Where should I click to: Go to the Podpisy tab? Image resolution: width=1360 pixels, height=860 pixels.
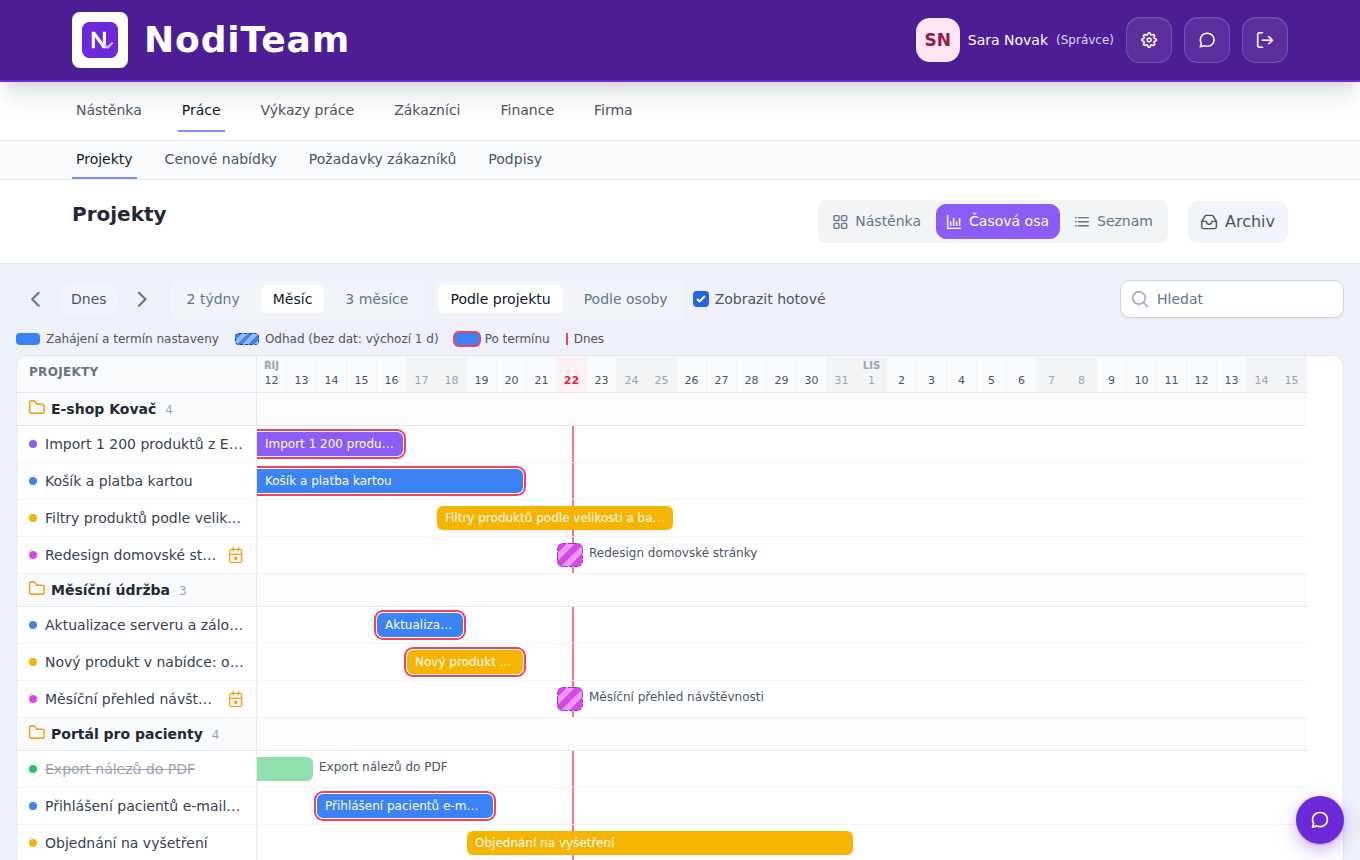coord(515,159)
